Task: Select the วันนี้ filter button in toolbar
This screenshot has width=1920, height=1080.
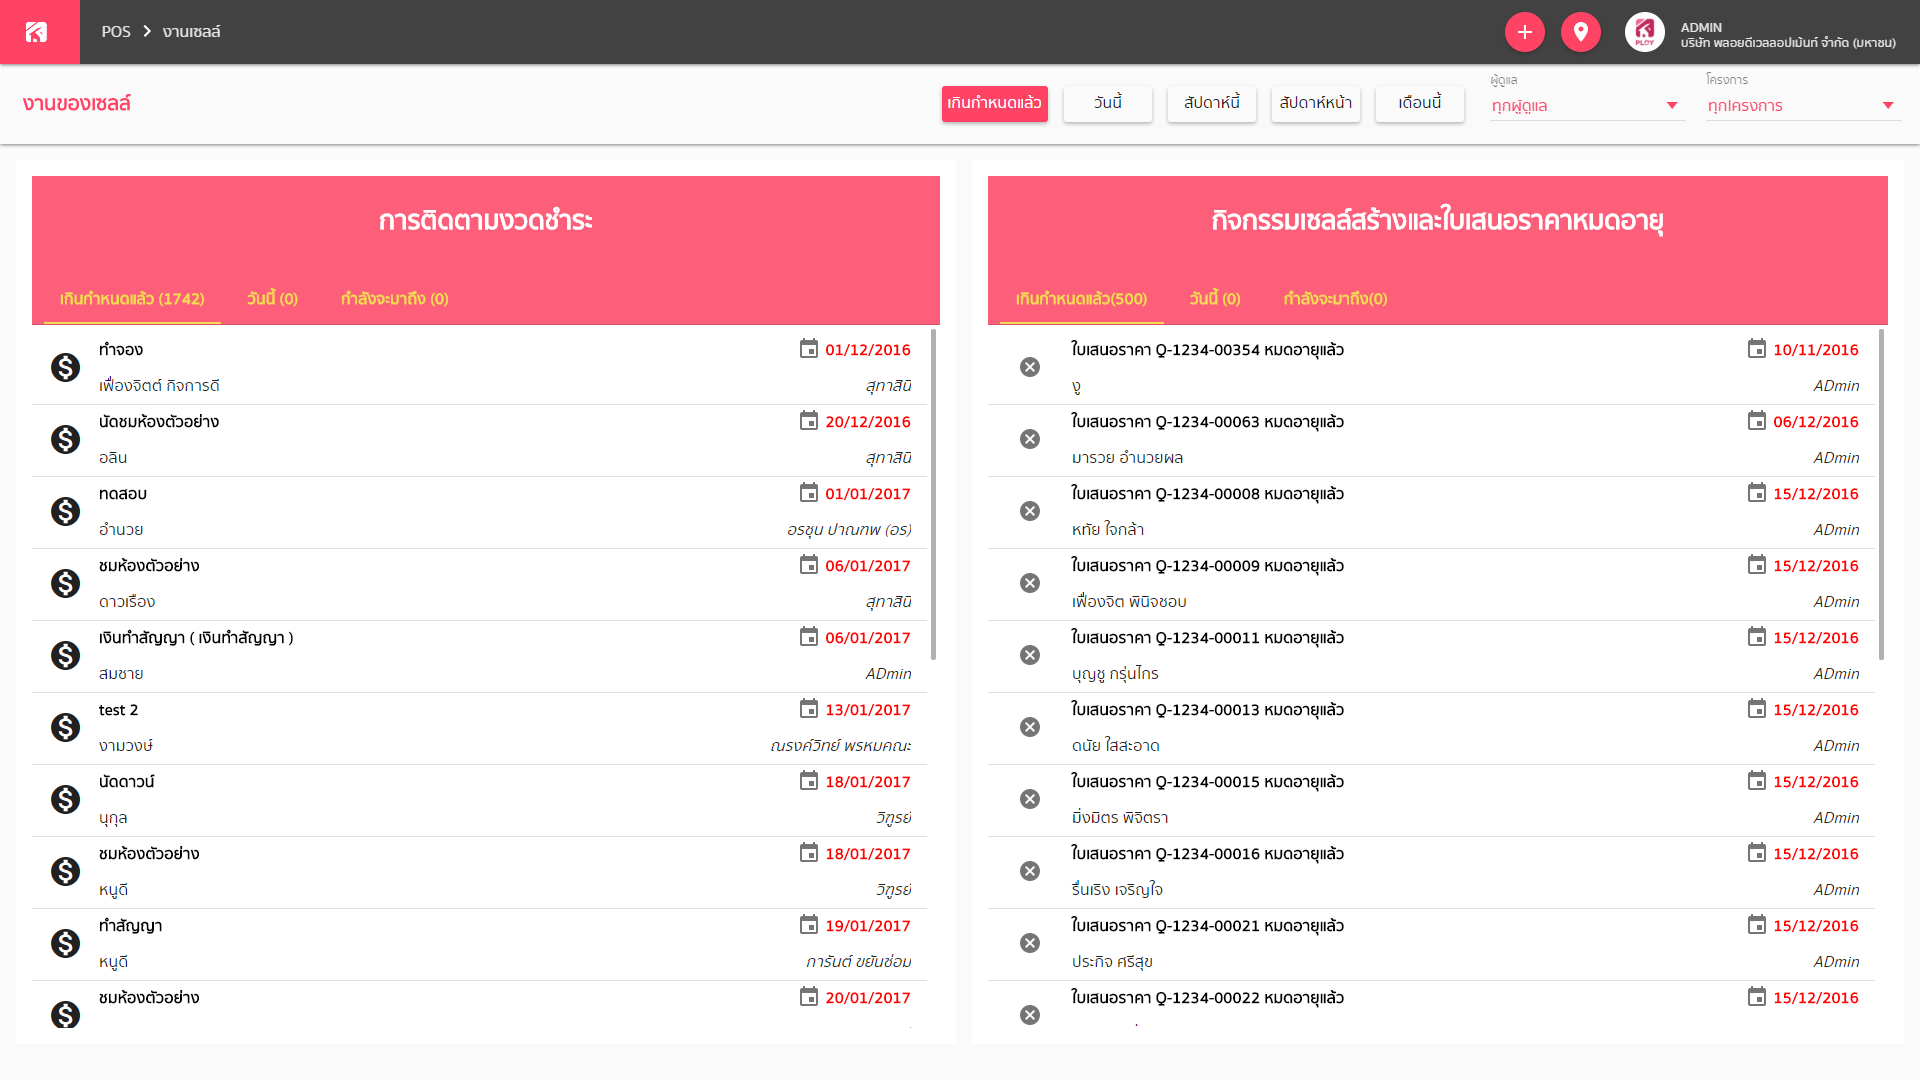Action: (1108, 103)
